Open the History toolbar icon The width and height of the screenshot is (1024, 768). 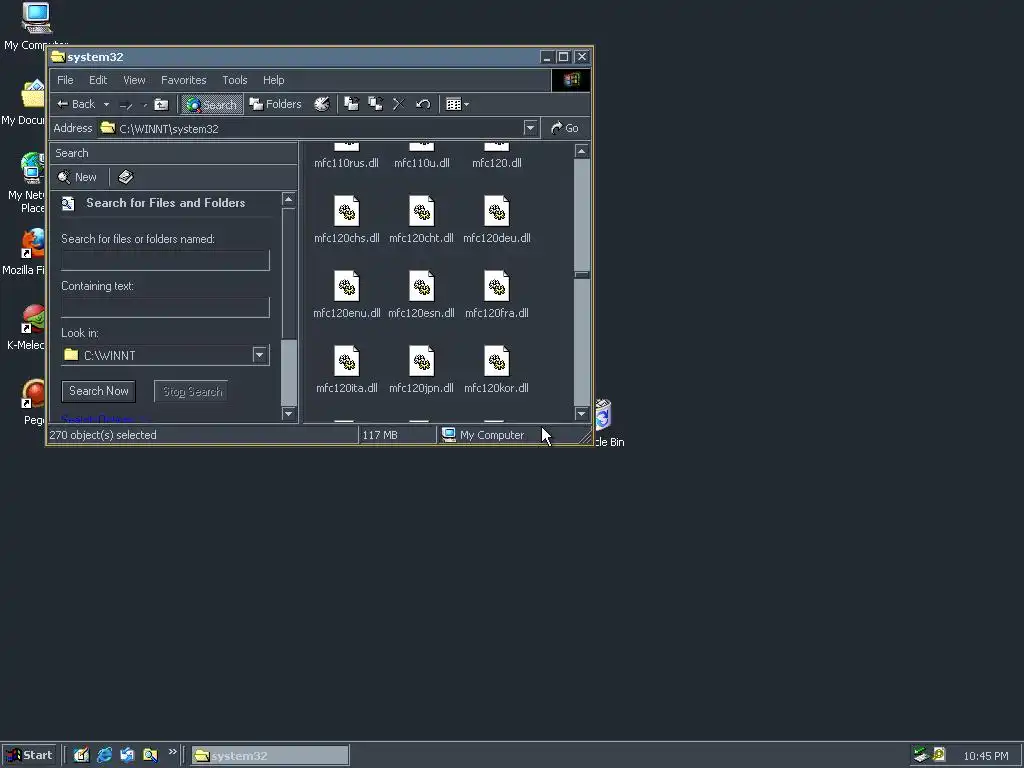tap(322, 104)
